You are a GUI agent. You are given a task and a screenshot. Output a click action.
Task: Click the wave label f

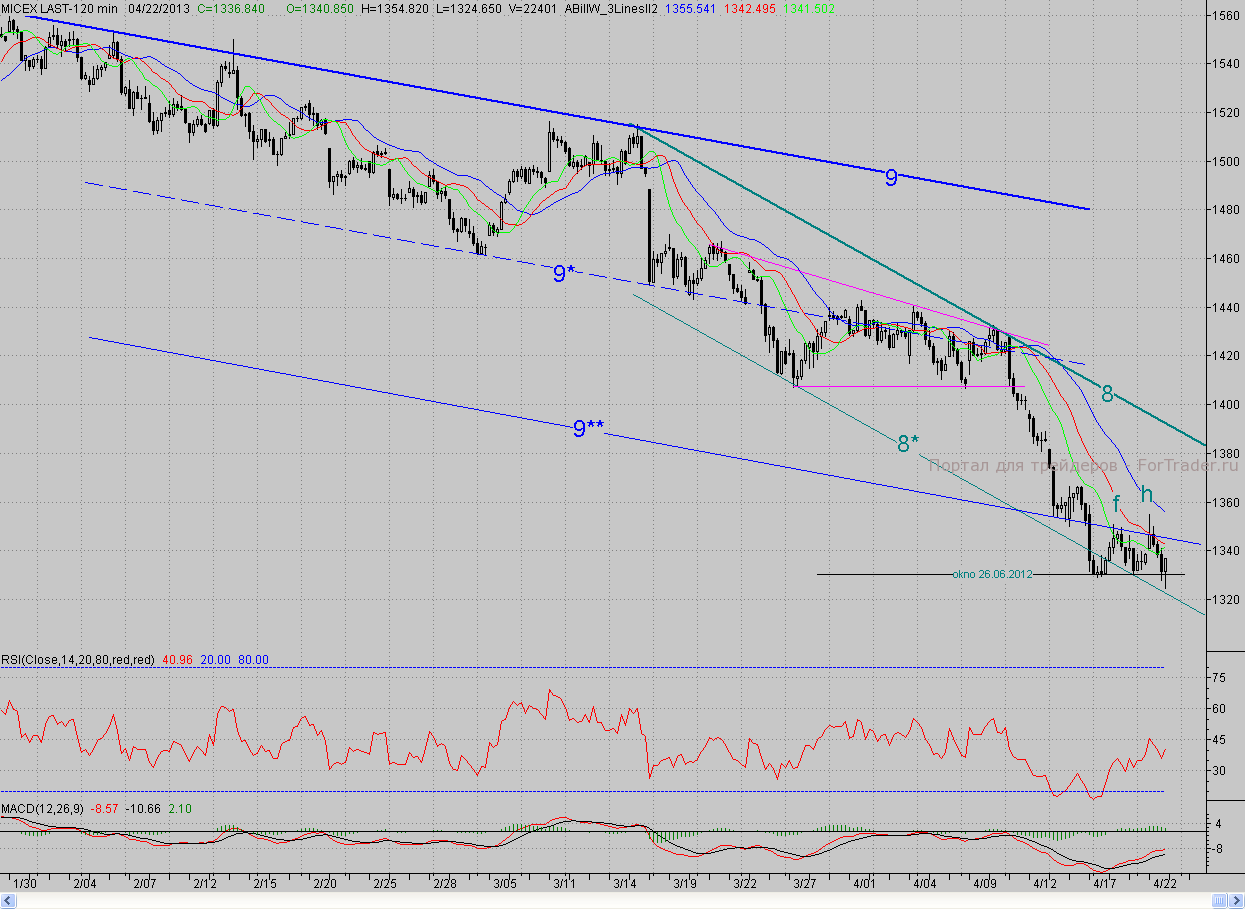pos(1116,504)
